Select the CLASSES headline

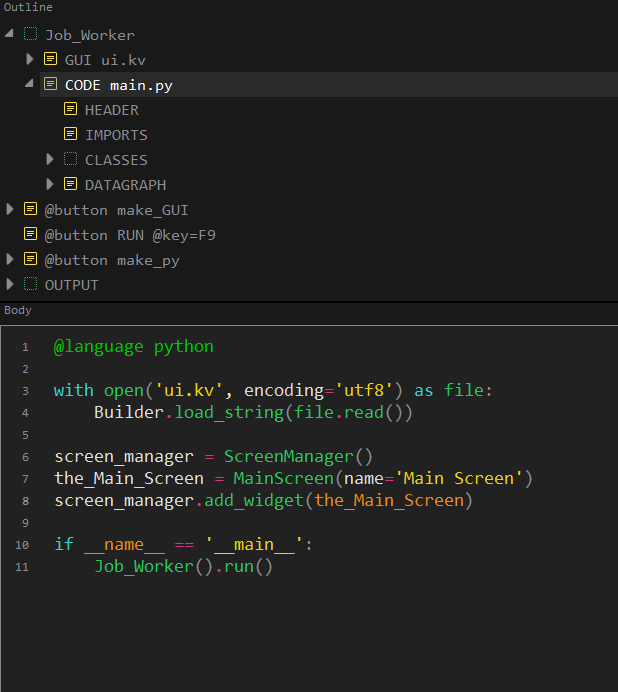tap(117, 160)
